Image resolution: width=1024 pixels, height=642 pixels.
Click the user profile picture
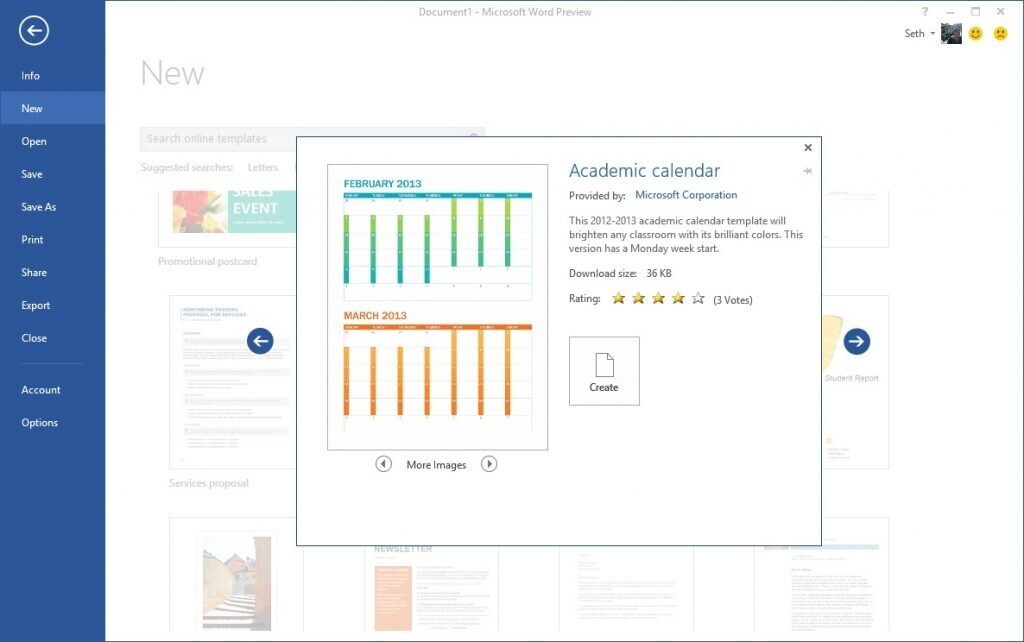[951, 33]
